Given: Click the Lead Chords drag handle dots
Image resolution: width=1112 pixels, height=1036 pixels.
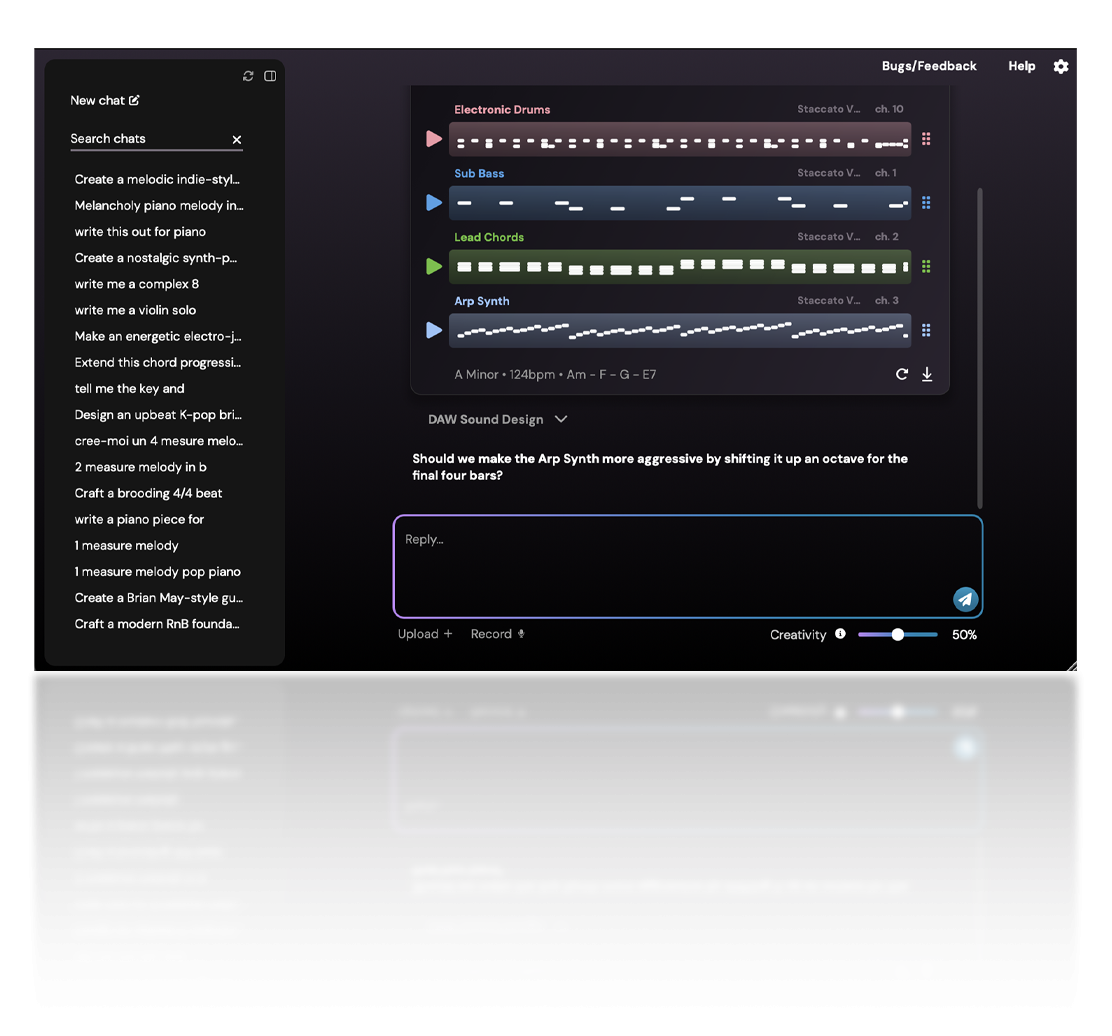Looking at the screenshot, I should (926, 267).
